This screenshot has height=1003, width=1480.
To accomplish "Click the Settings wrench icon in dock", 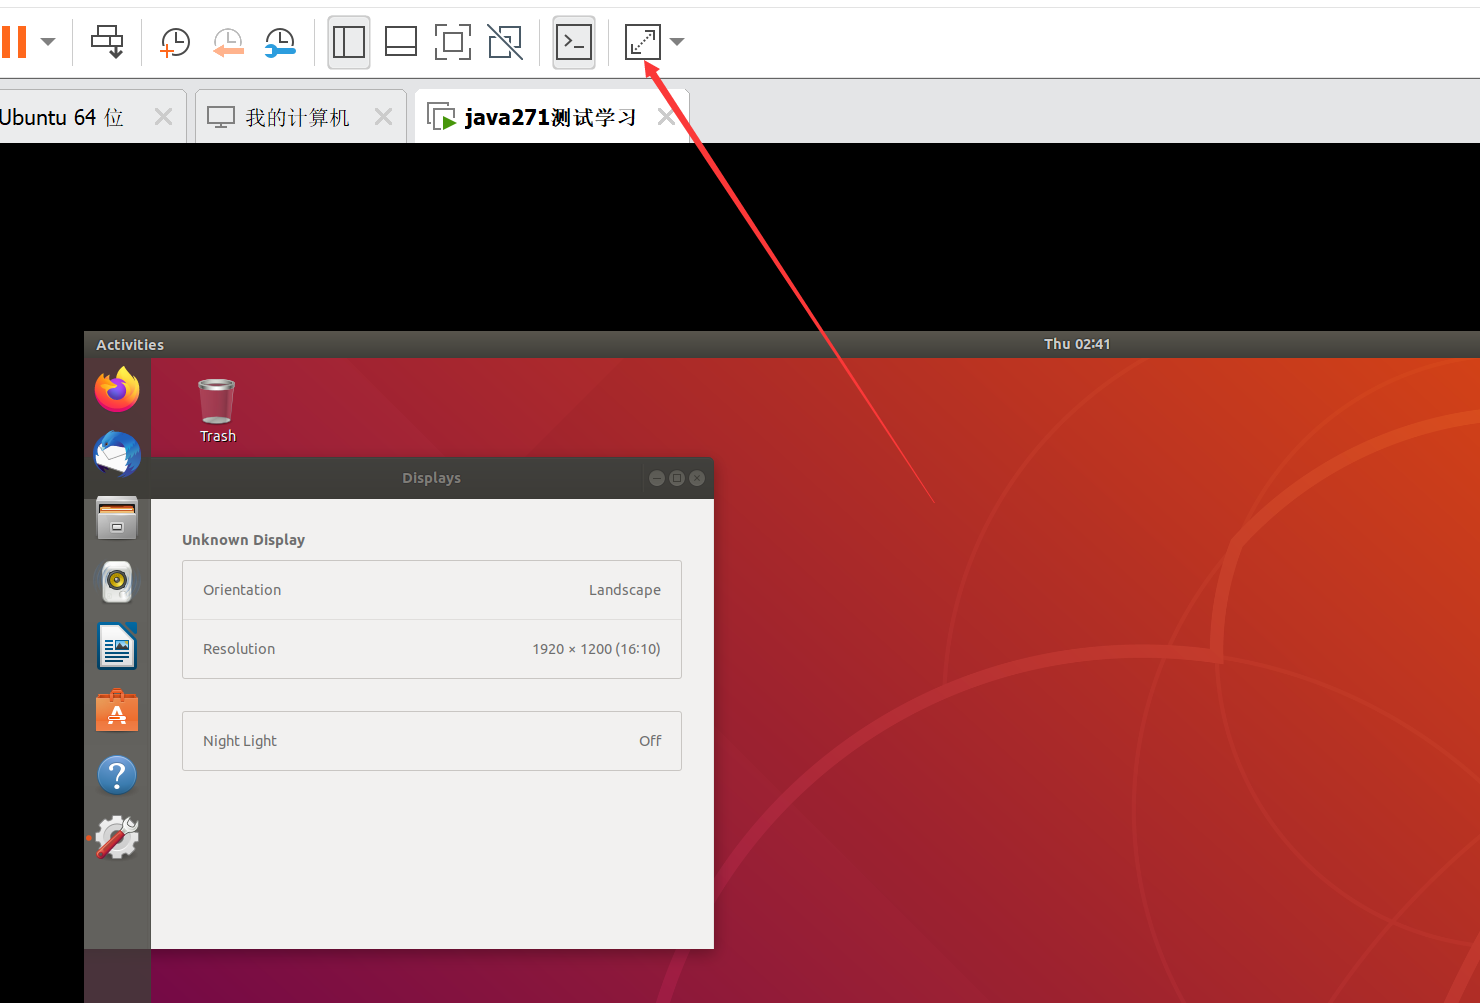I will pyautogui.click(x=117, y=838).
